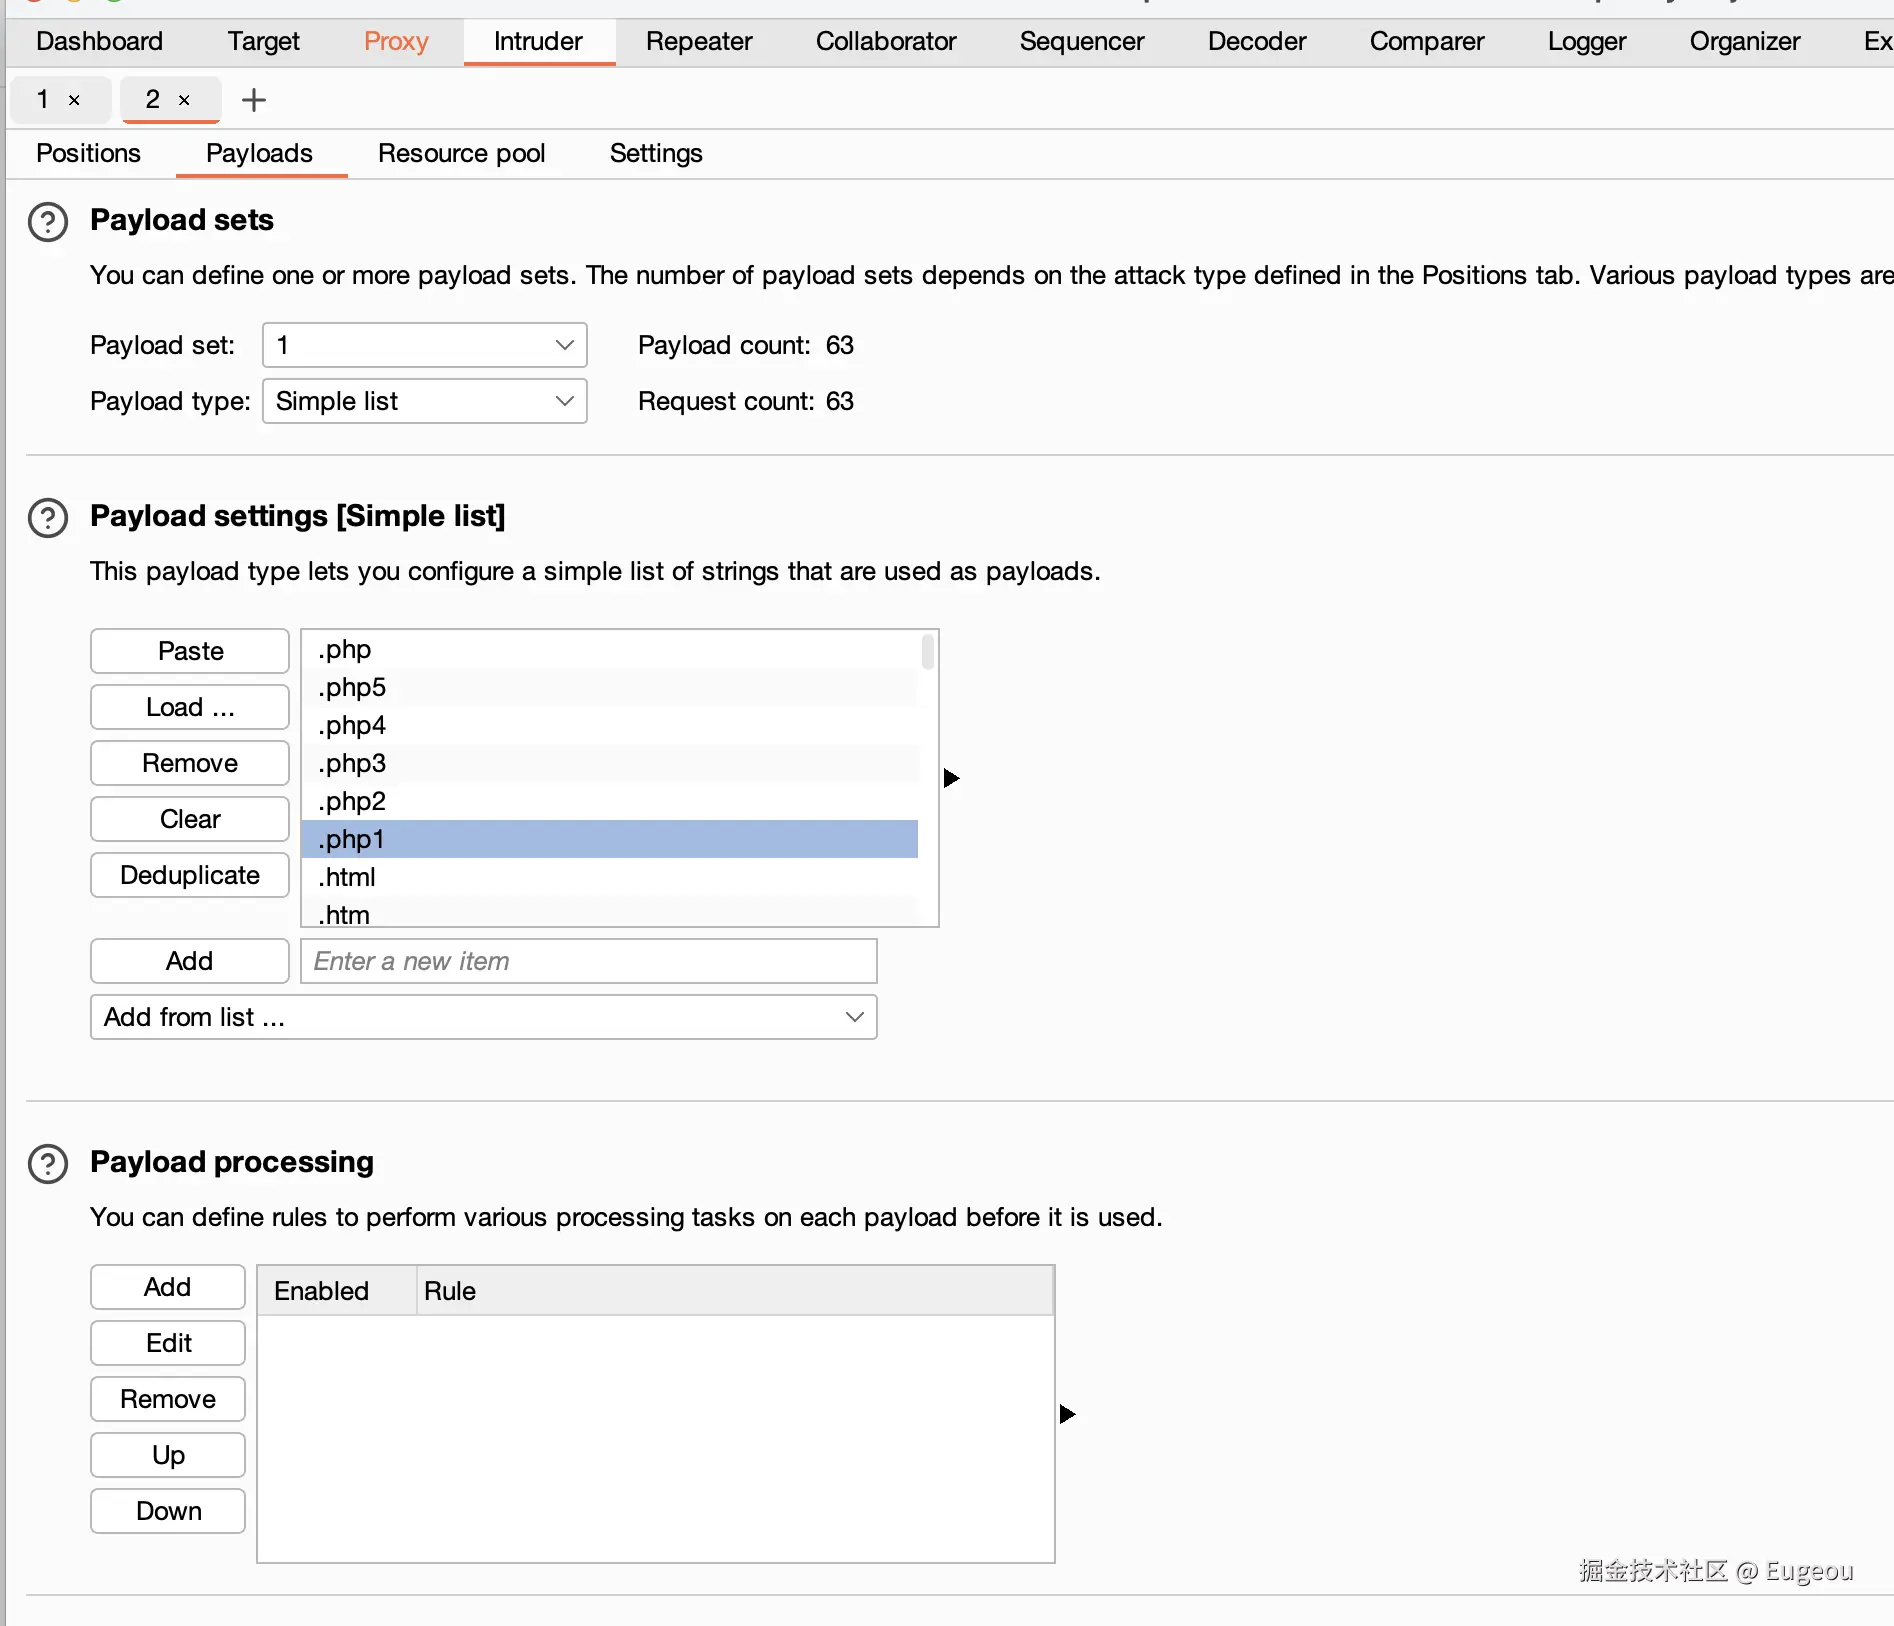This screenshot has height=1626, width=1894.
Task: Click the Paste button
Action: point(190,651)
